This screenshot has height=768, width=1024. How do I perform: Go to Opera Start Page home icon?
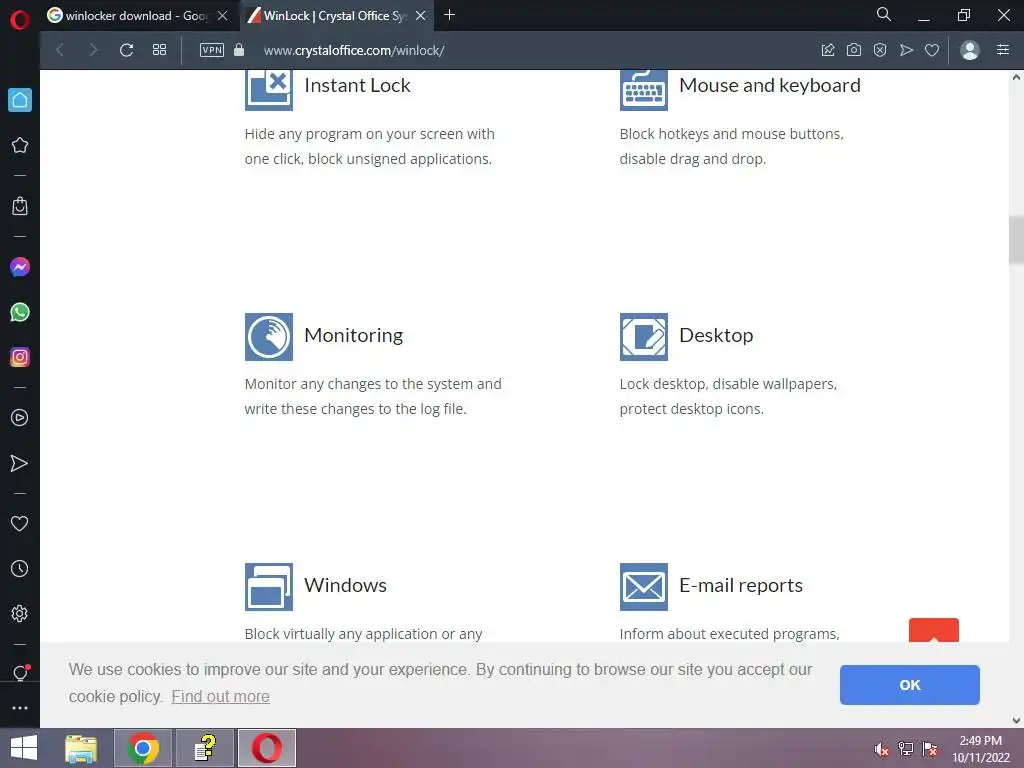[20, 100]
